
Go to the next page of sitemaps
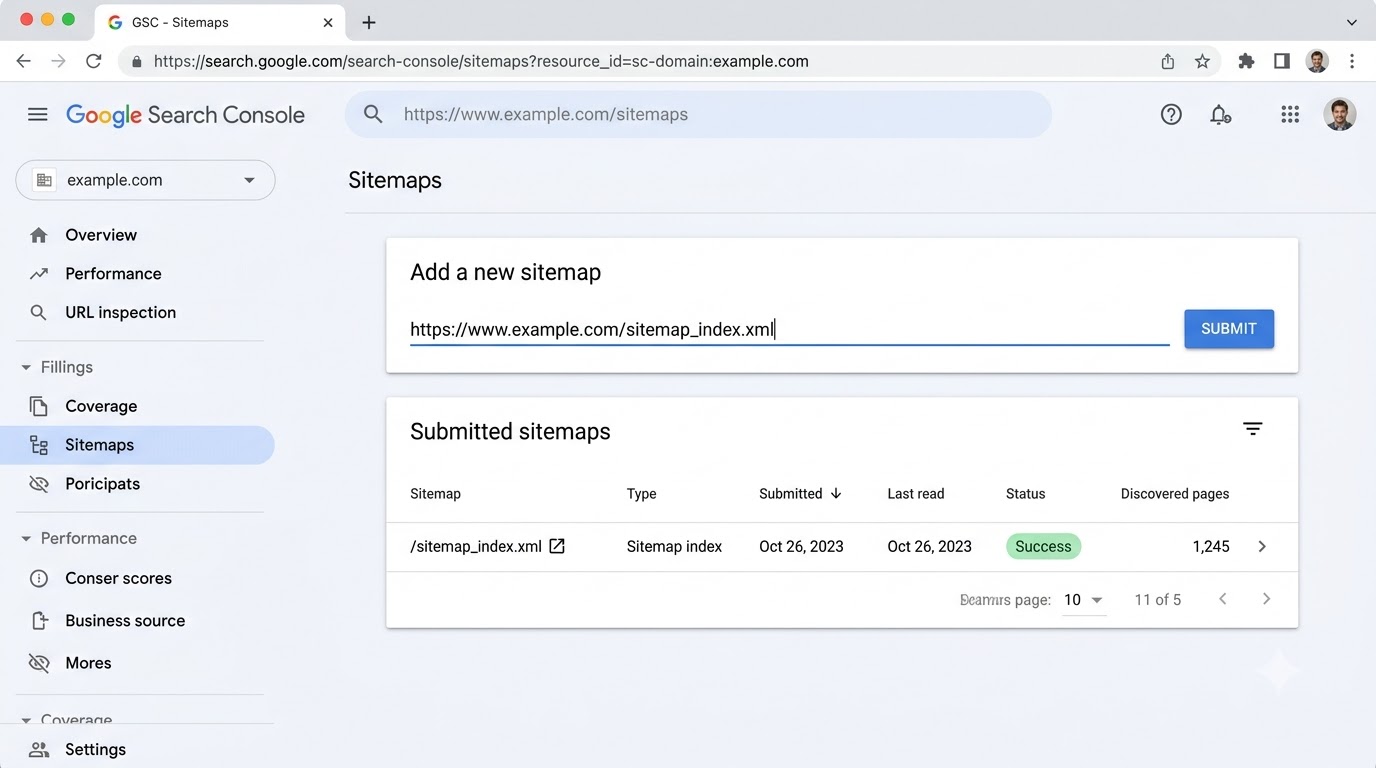[x=1266, y=599]
